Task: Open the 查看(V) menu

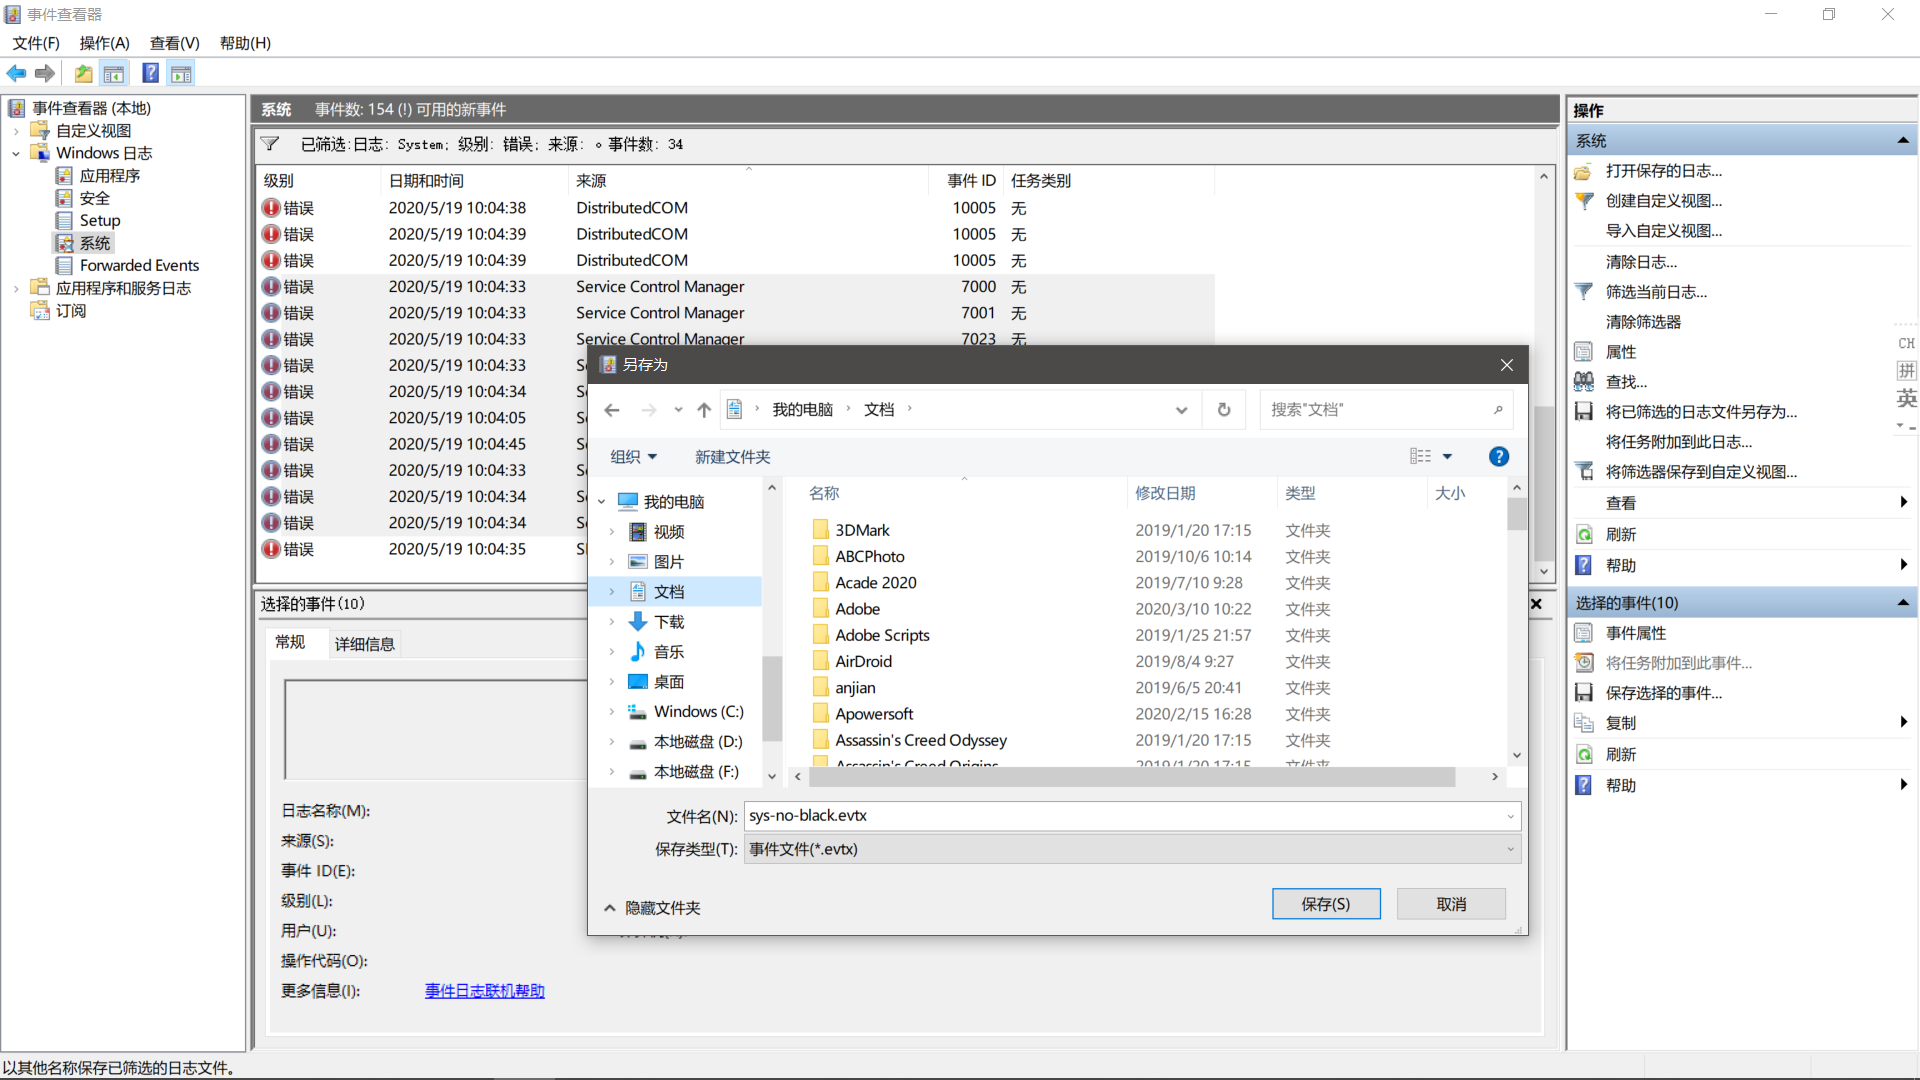Action: [x=174, y=43]
